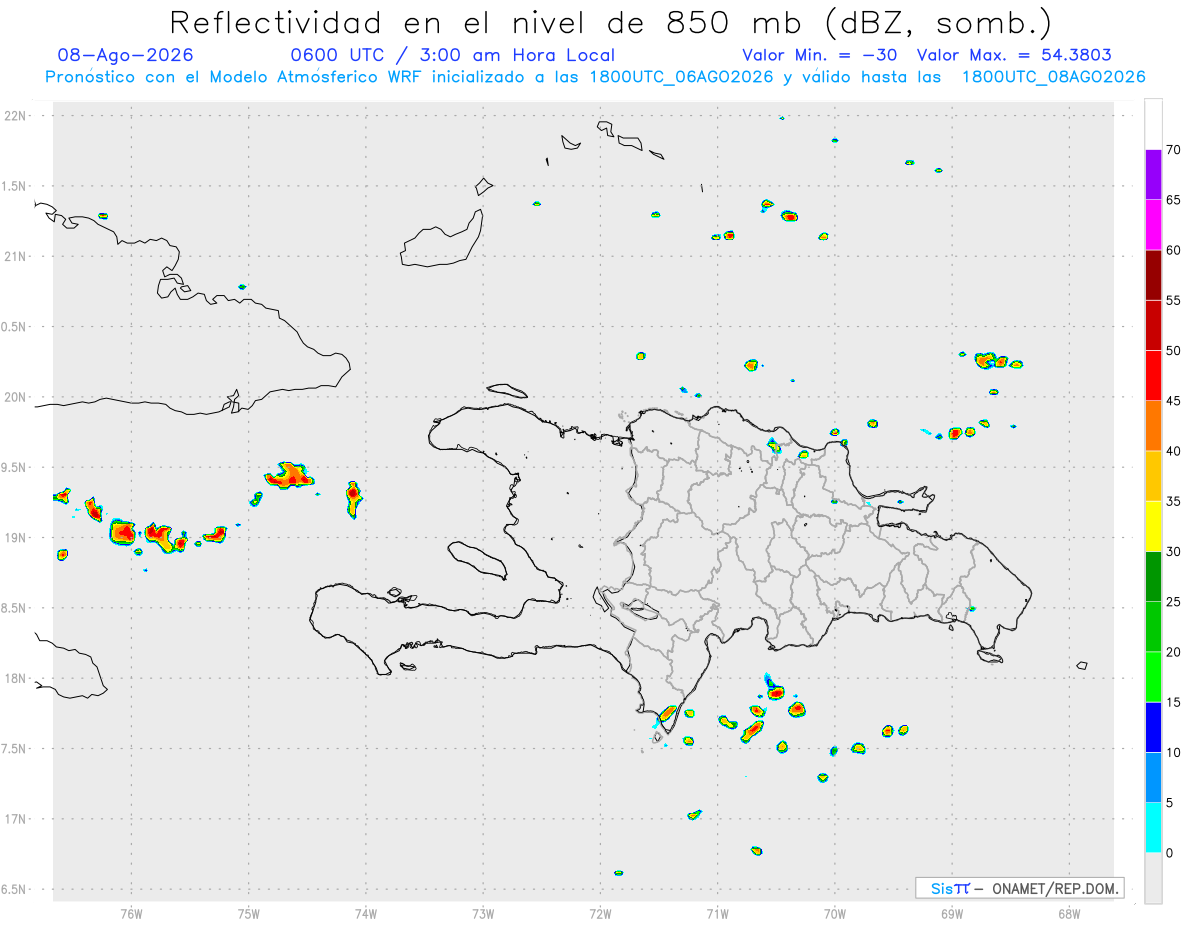This screenshot has height=927, width=1200.
Task: Select the bright red 45-50 dBZ colorbar segment
Action: (1153, 376)
